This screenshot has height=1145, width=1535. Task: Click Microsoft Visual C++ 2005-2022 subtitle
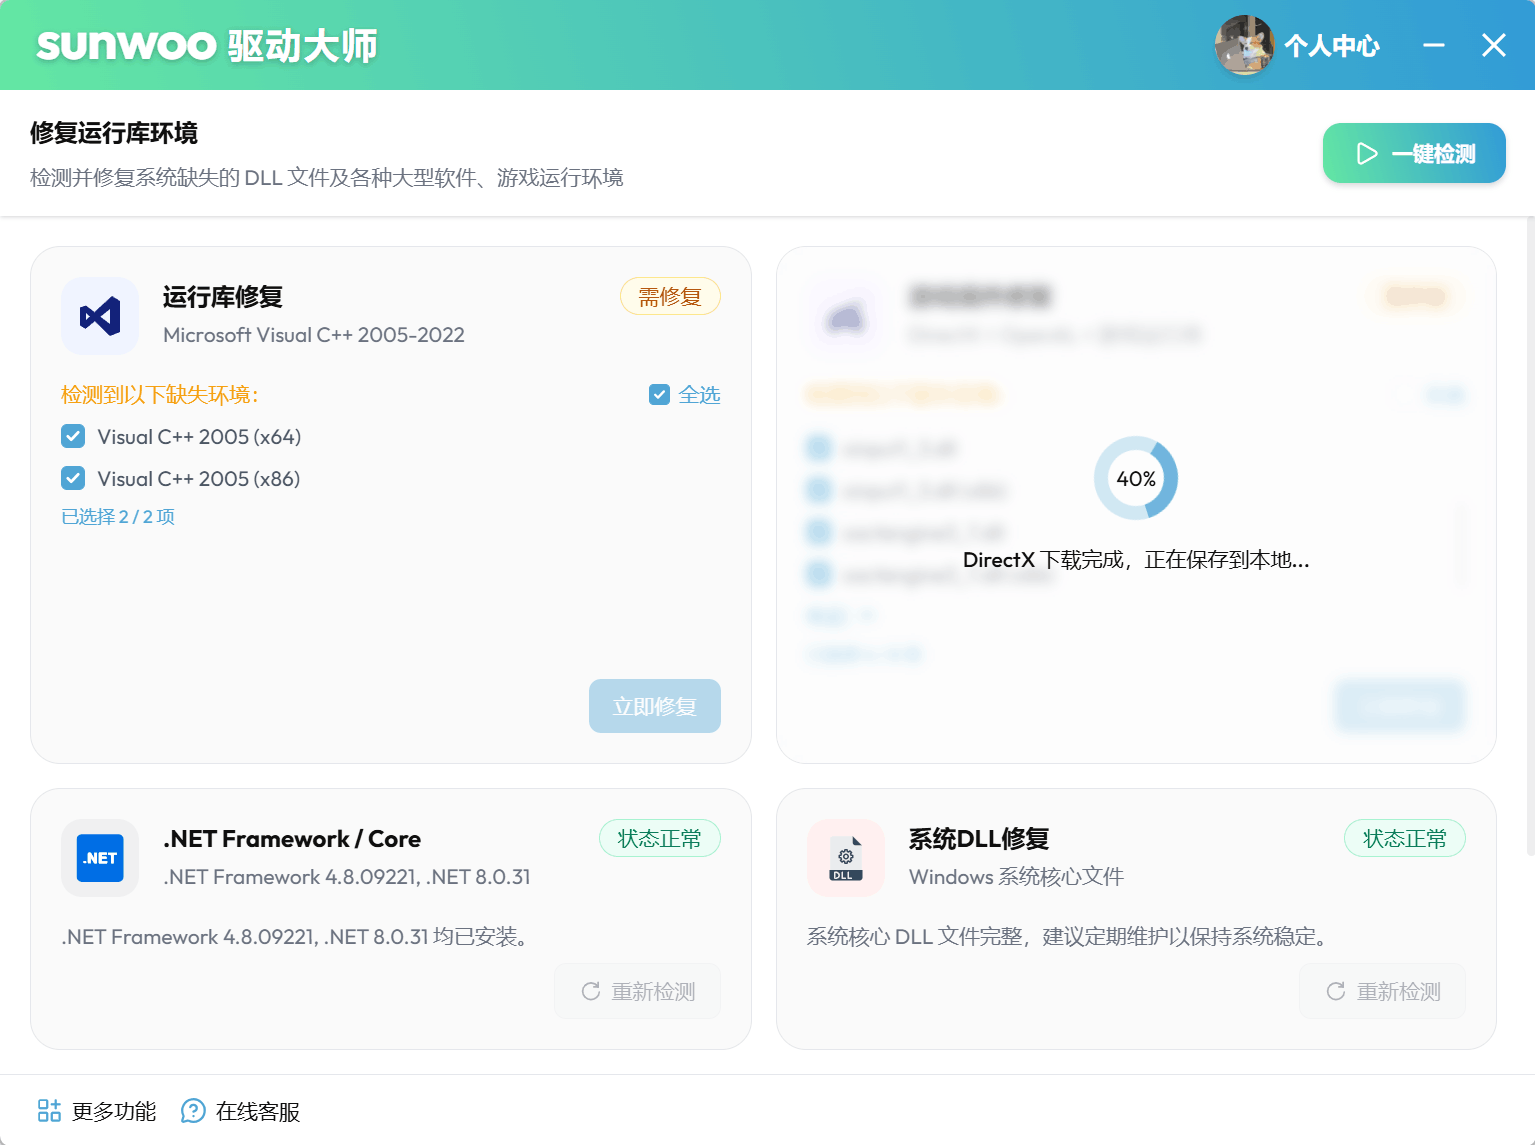click(314, 335)
